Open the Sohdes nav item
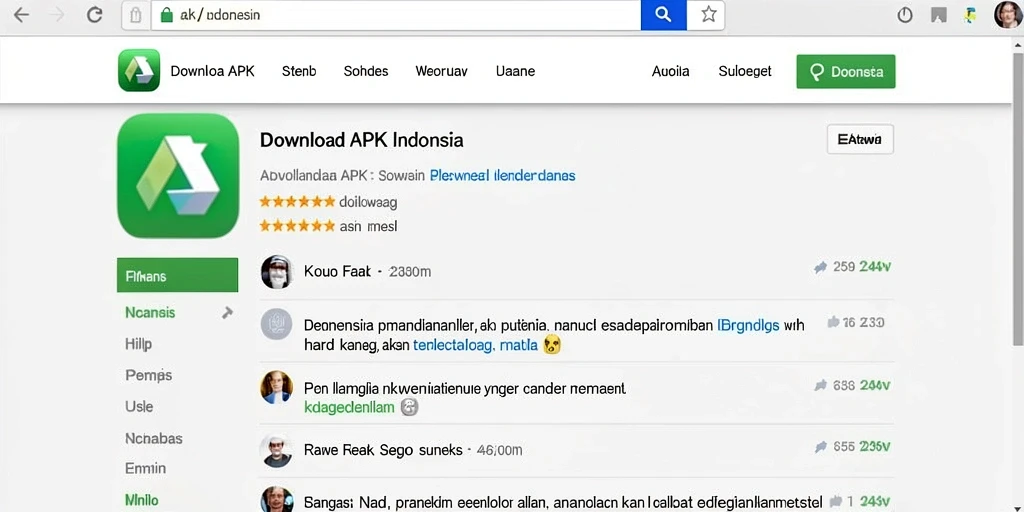 click(x=366, y=71)
